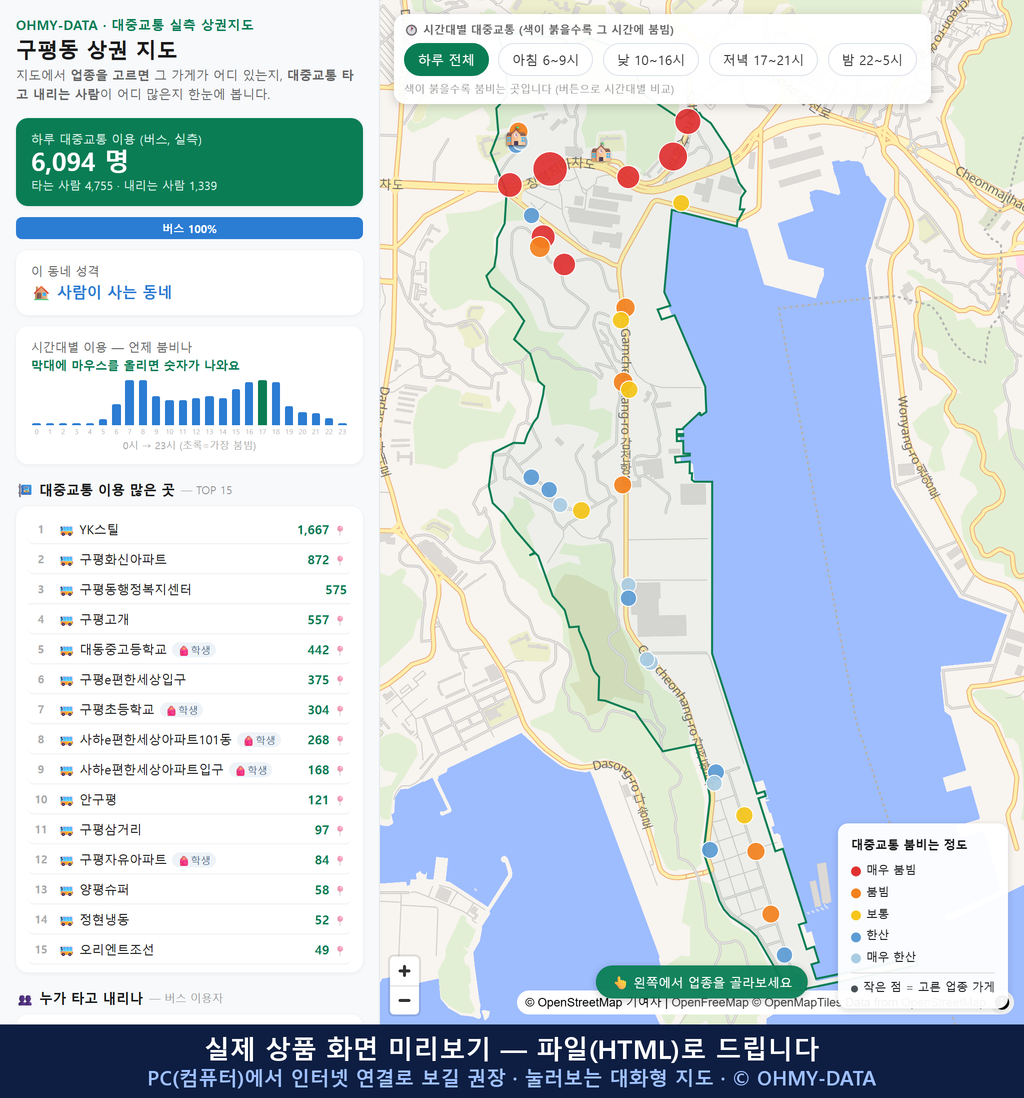Click the bus icon in the 사하e편한세상아파트101동 row
Viewport: 1024px width, 1098px height.
coord(67,740)
